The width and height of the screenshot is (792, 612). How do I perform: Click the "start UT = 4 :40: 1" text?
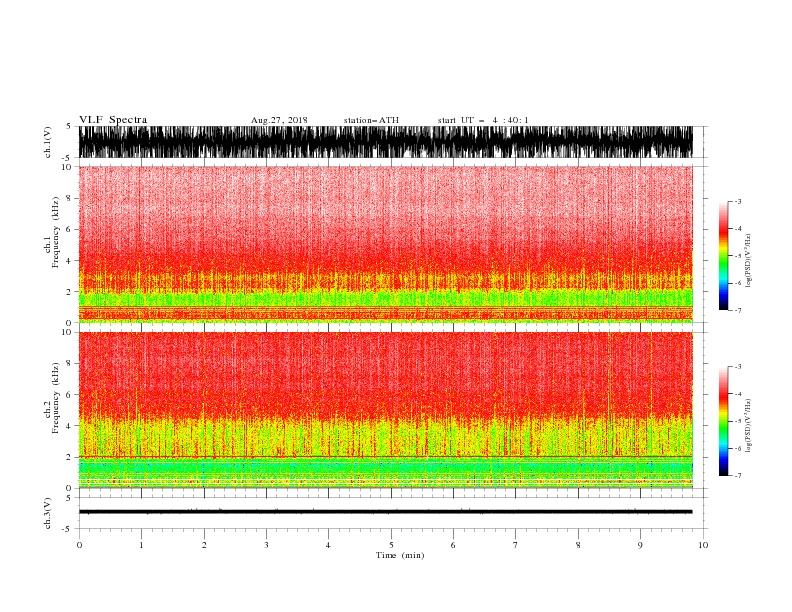pyautogui.click(x=483, y=120)
